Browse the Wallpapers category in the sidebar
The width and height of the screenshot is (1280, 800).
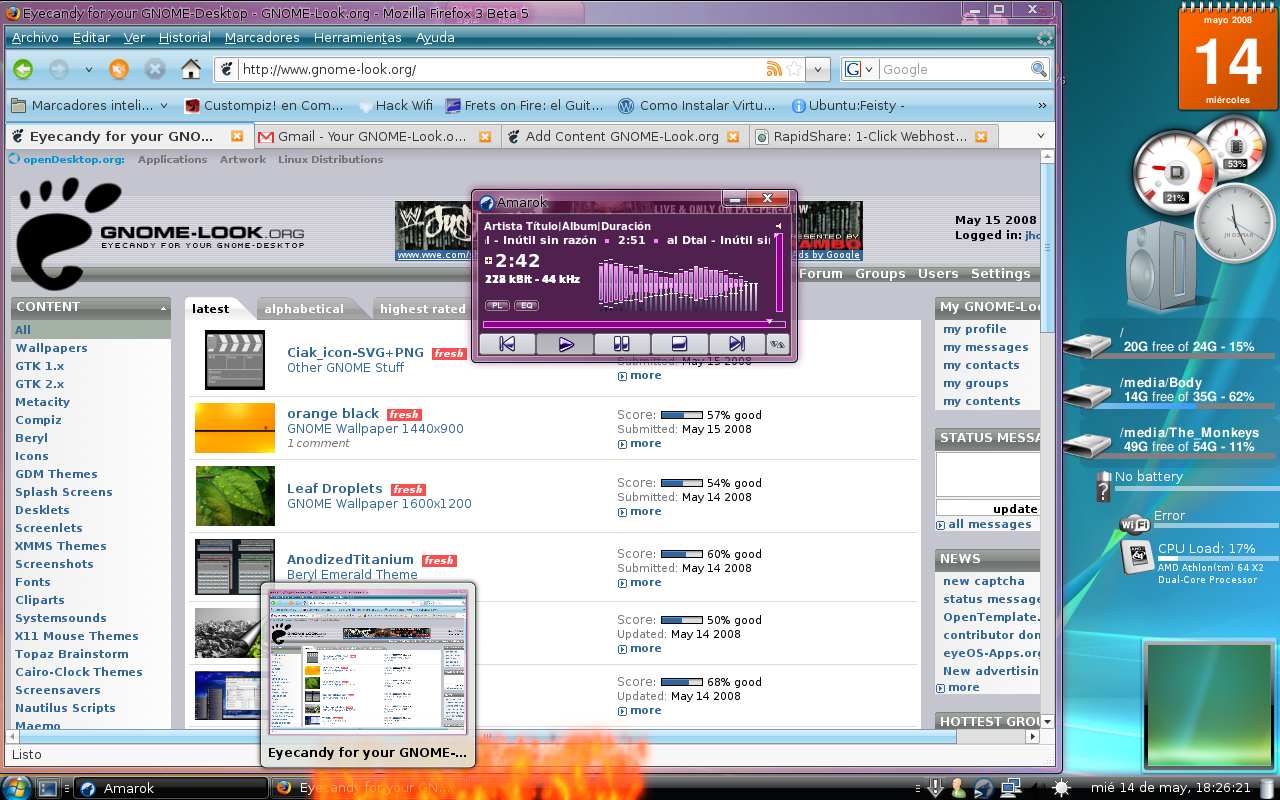coord(51,347)
